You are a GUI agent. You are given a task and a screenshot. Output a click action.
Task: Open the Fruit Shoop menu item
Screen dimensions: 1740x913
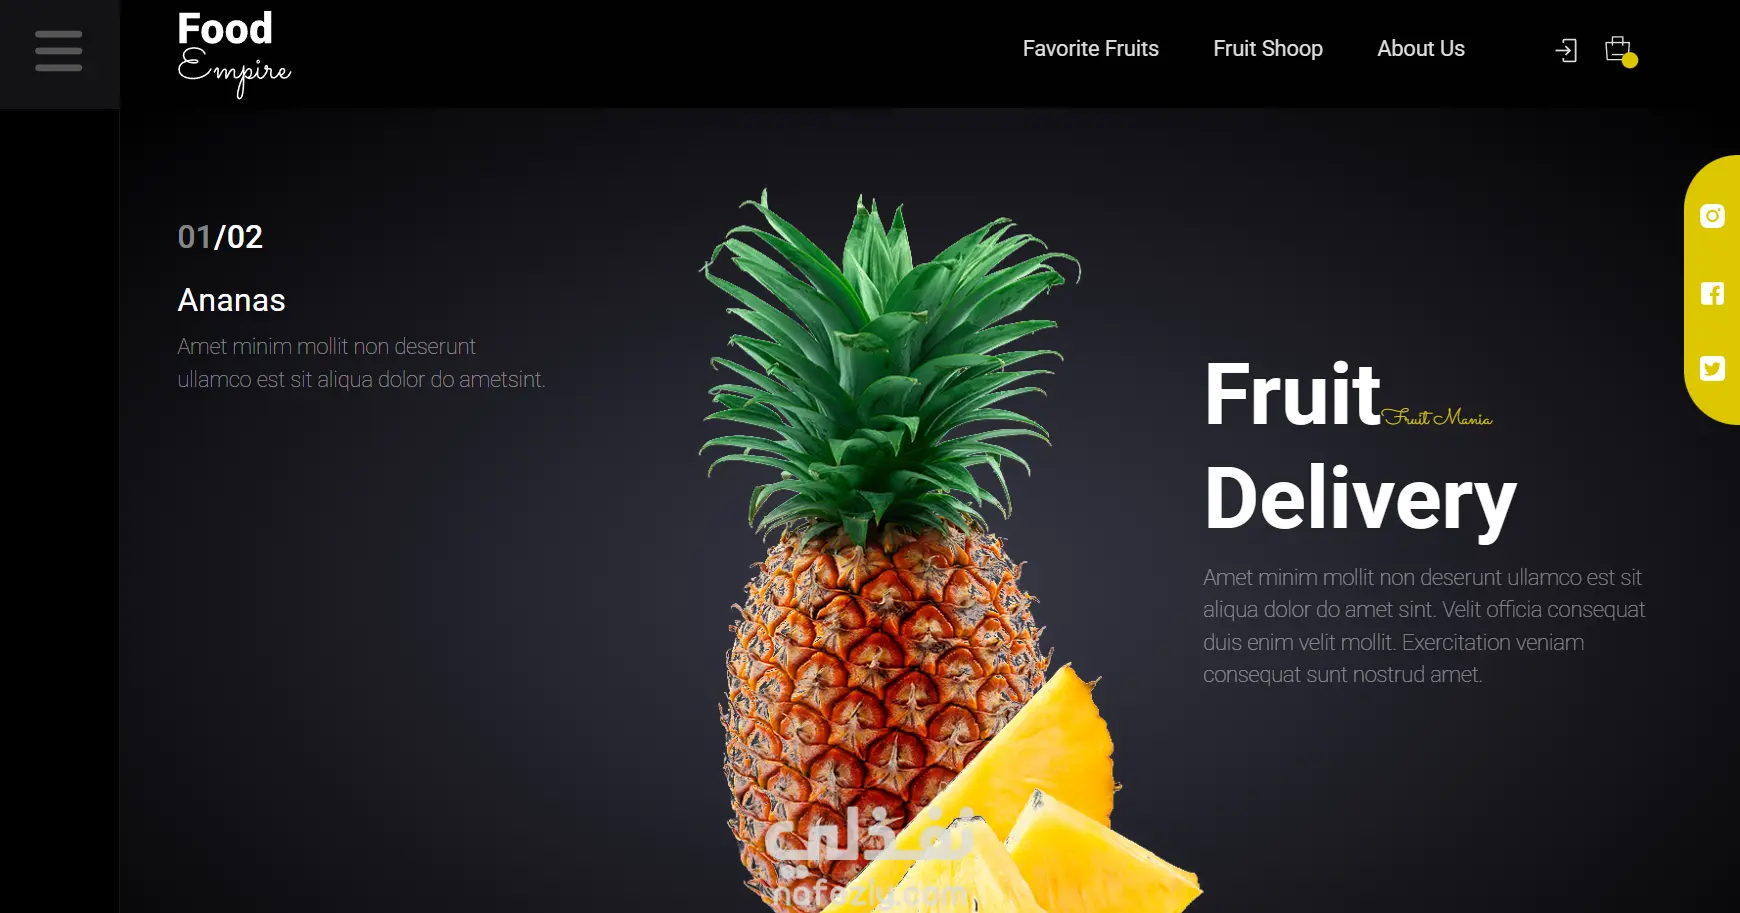(1268, 49)
